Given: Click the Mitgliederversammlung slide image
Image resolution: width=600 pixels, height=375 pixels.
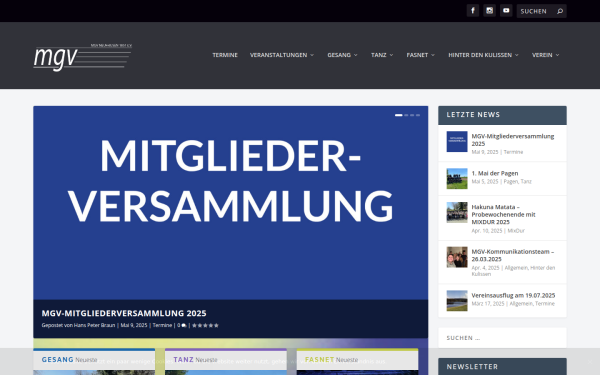Looking at the screenshot, I should click(230, 203).
